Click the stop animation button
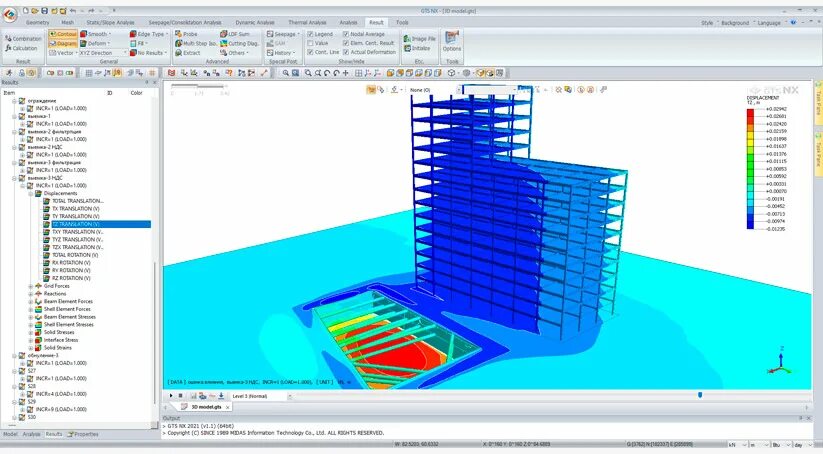 [x=181, y=396]
